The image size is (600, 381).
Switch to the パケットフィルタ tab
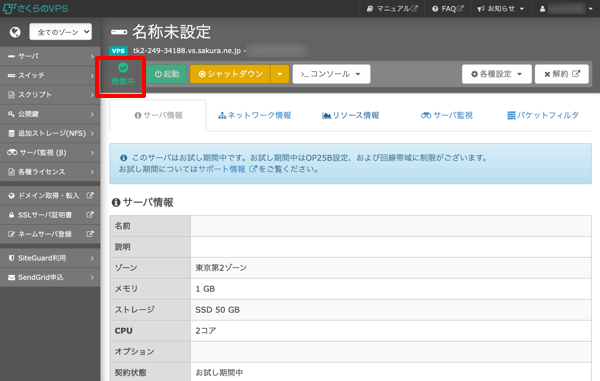(543, 116)
